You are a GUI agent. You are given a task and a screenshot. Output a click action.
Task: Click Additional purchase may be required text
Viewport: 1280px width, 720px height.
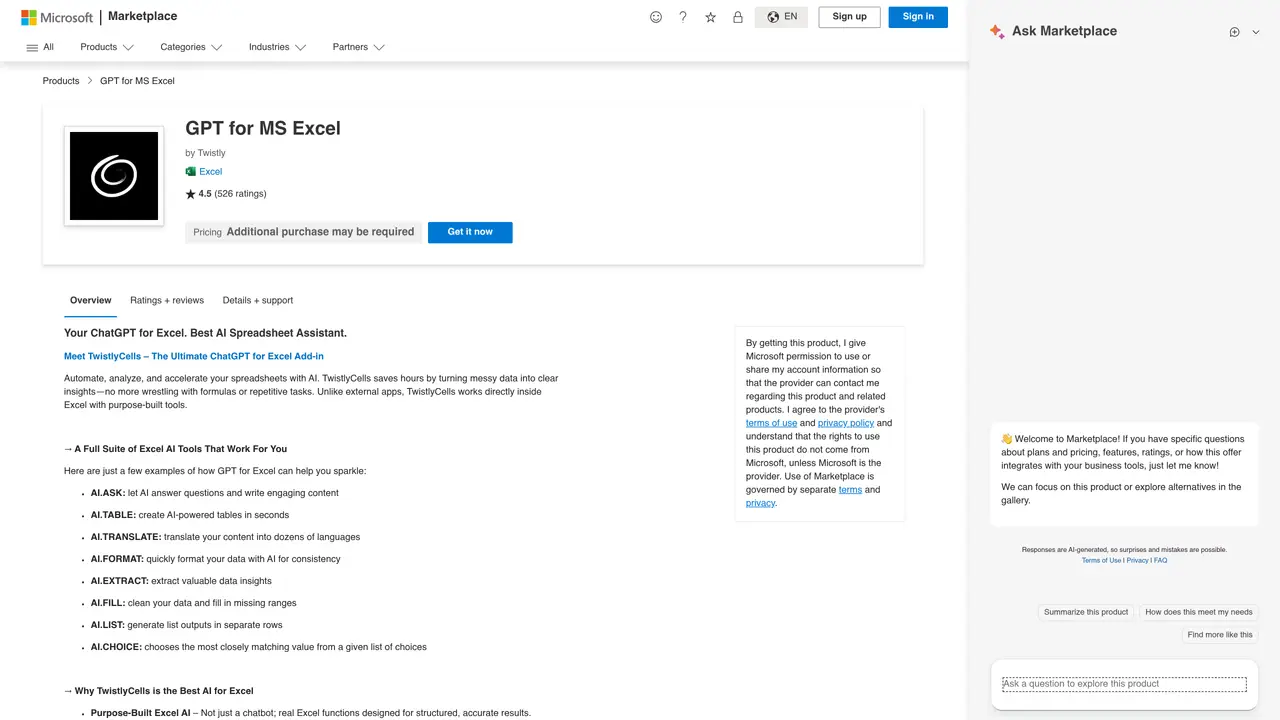[x=320, y=232]
